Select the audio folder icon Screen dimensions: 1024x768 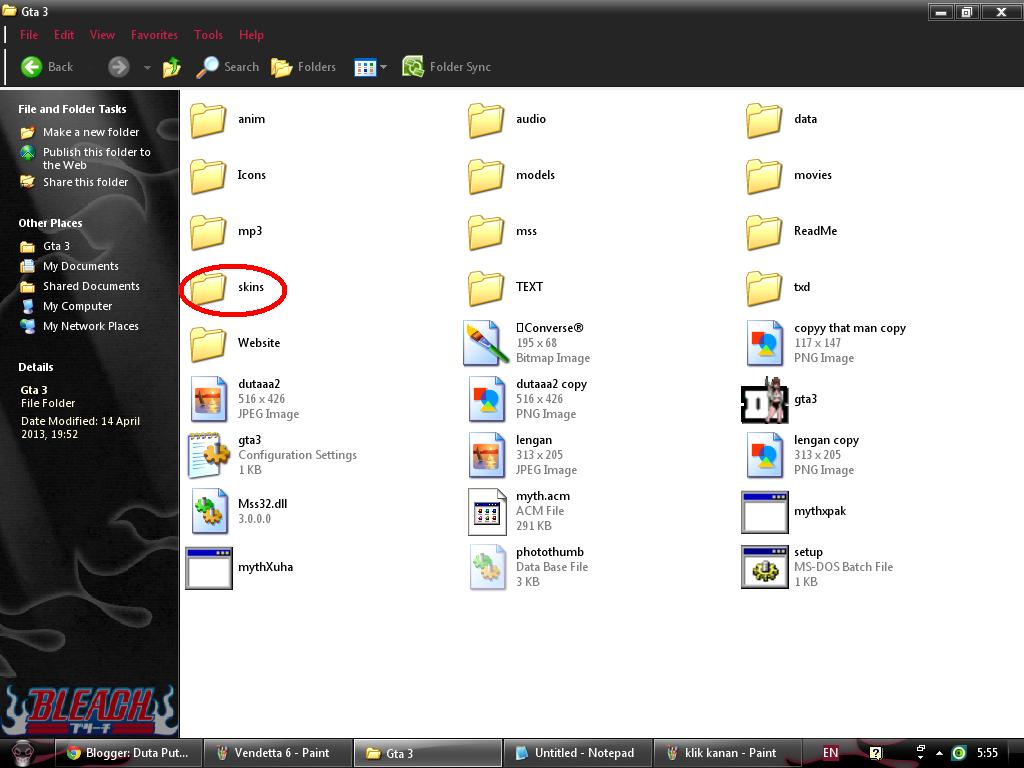(486, 120)
